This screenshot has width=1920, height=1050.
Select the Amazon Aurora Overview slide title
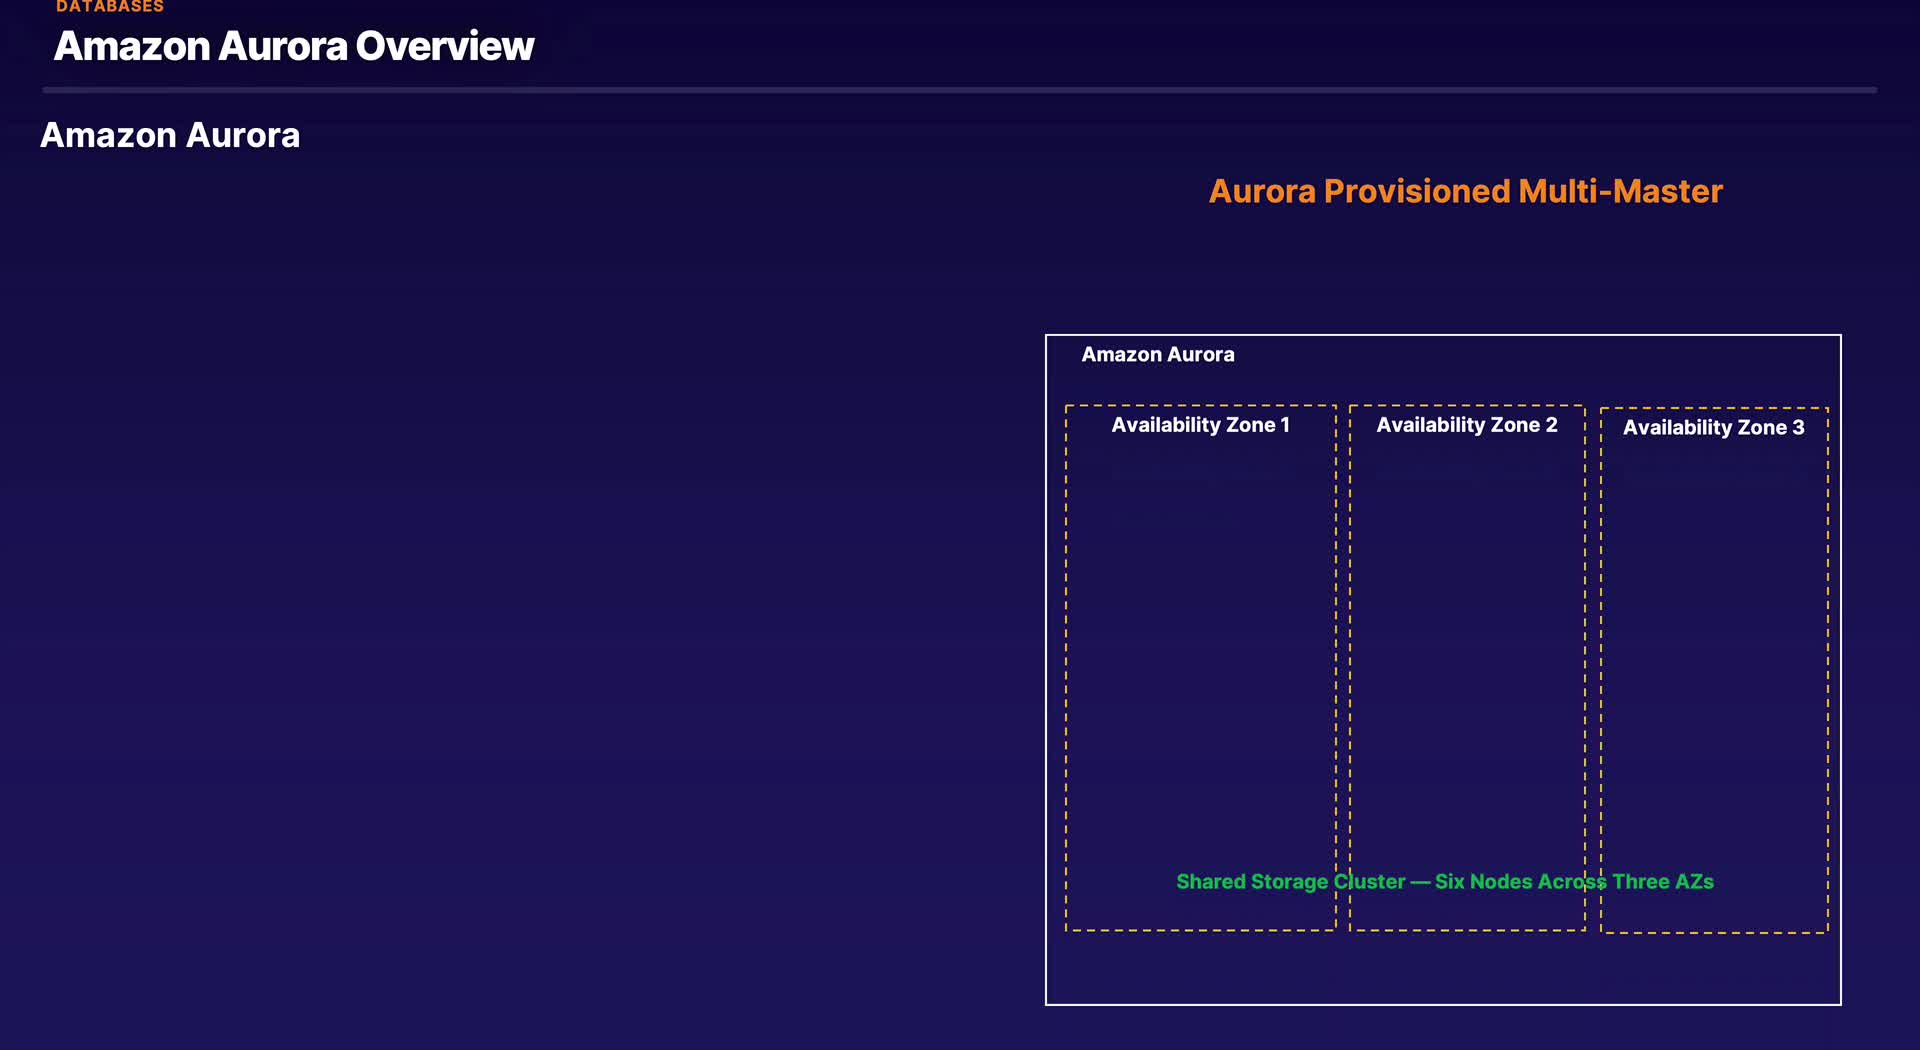[x=294, y=46]
